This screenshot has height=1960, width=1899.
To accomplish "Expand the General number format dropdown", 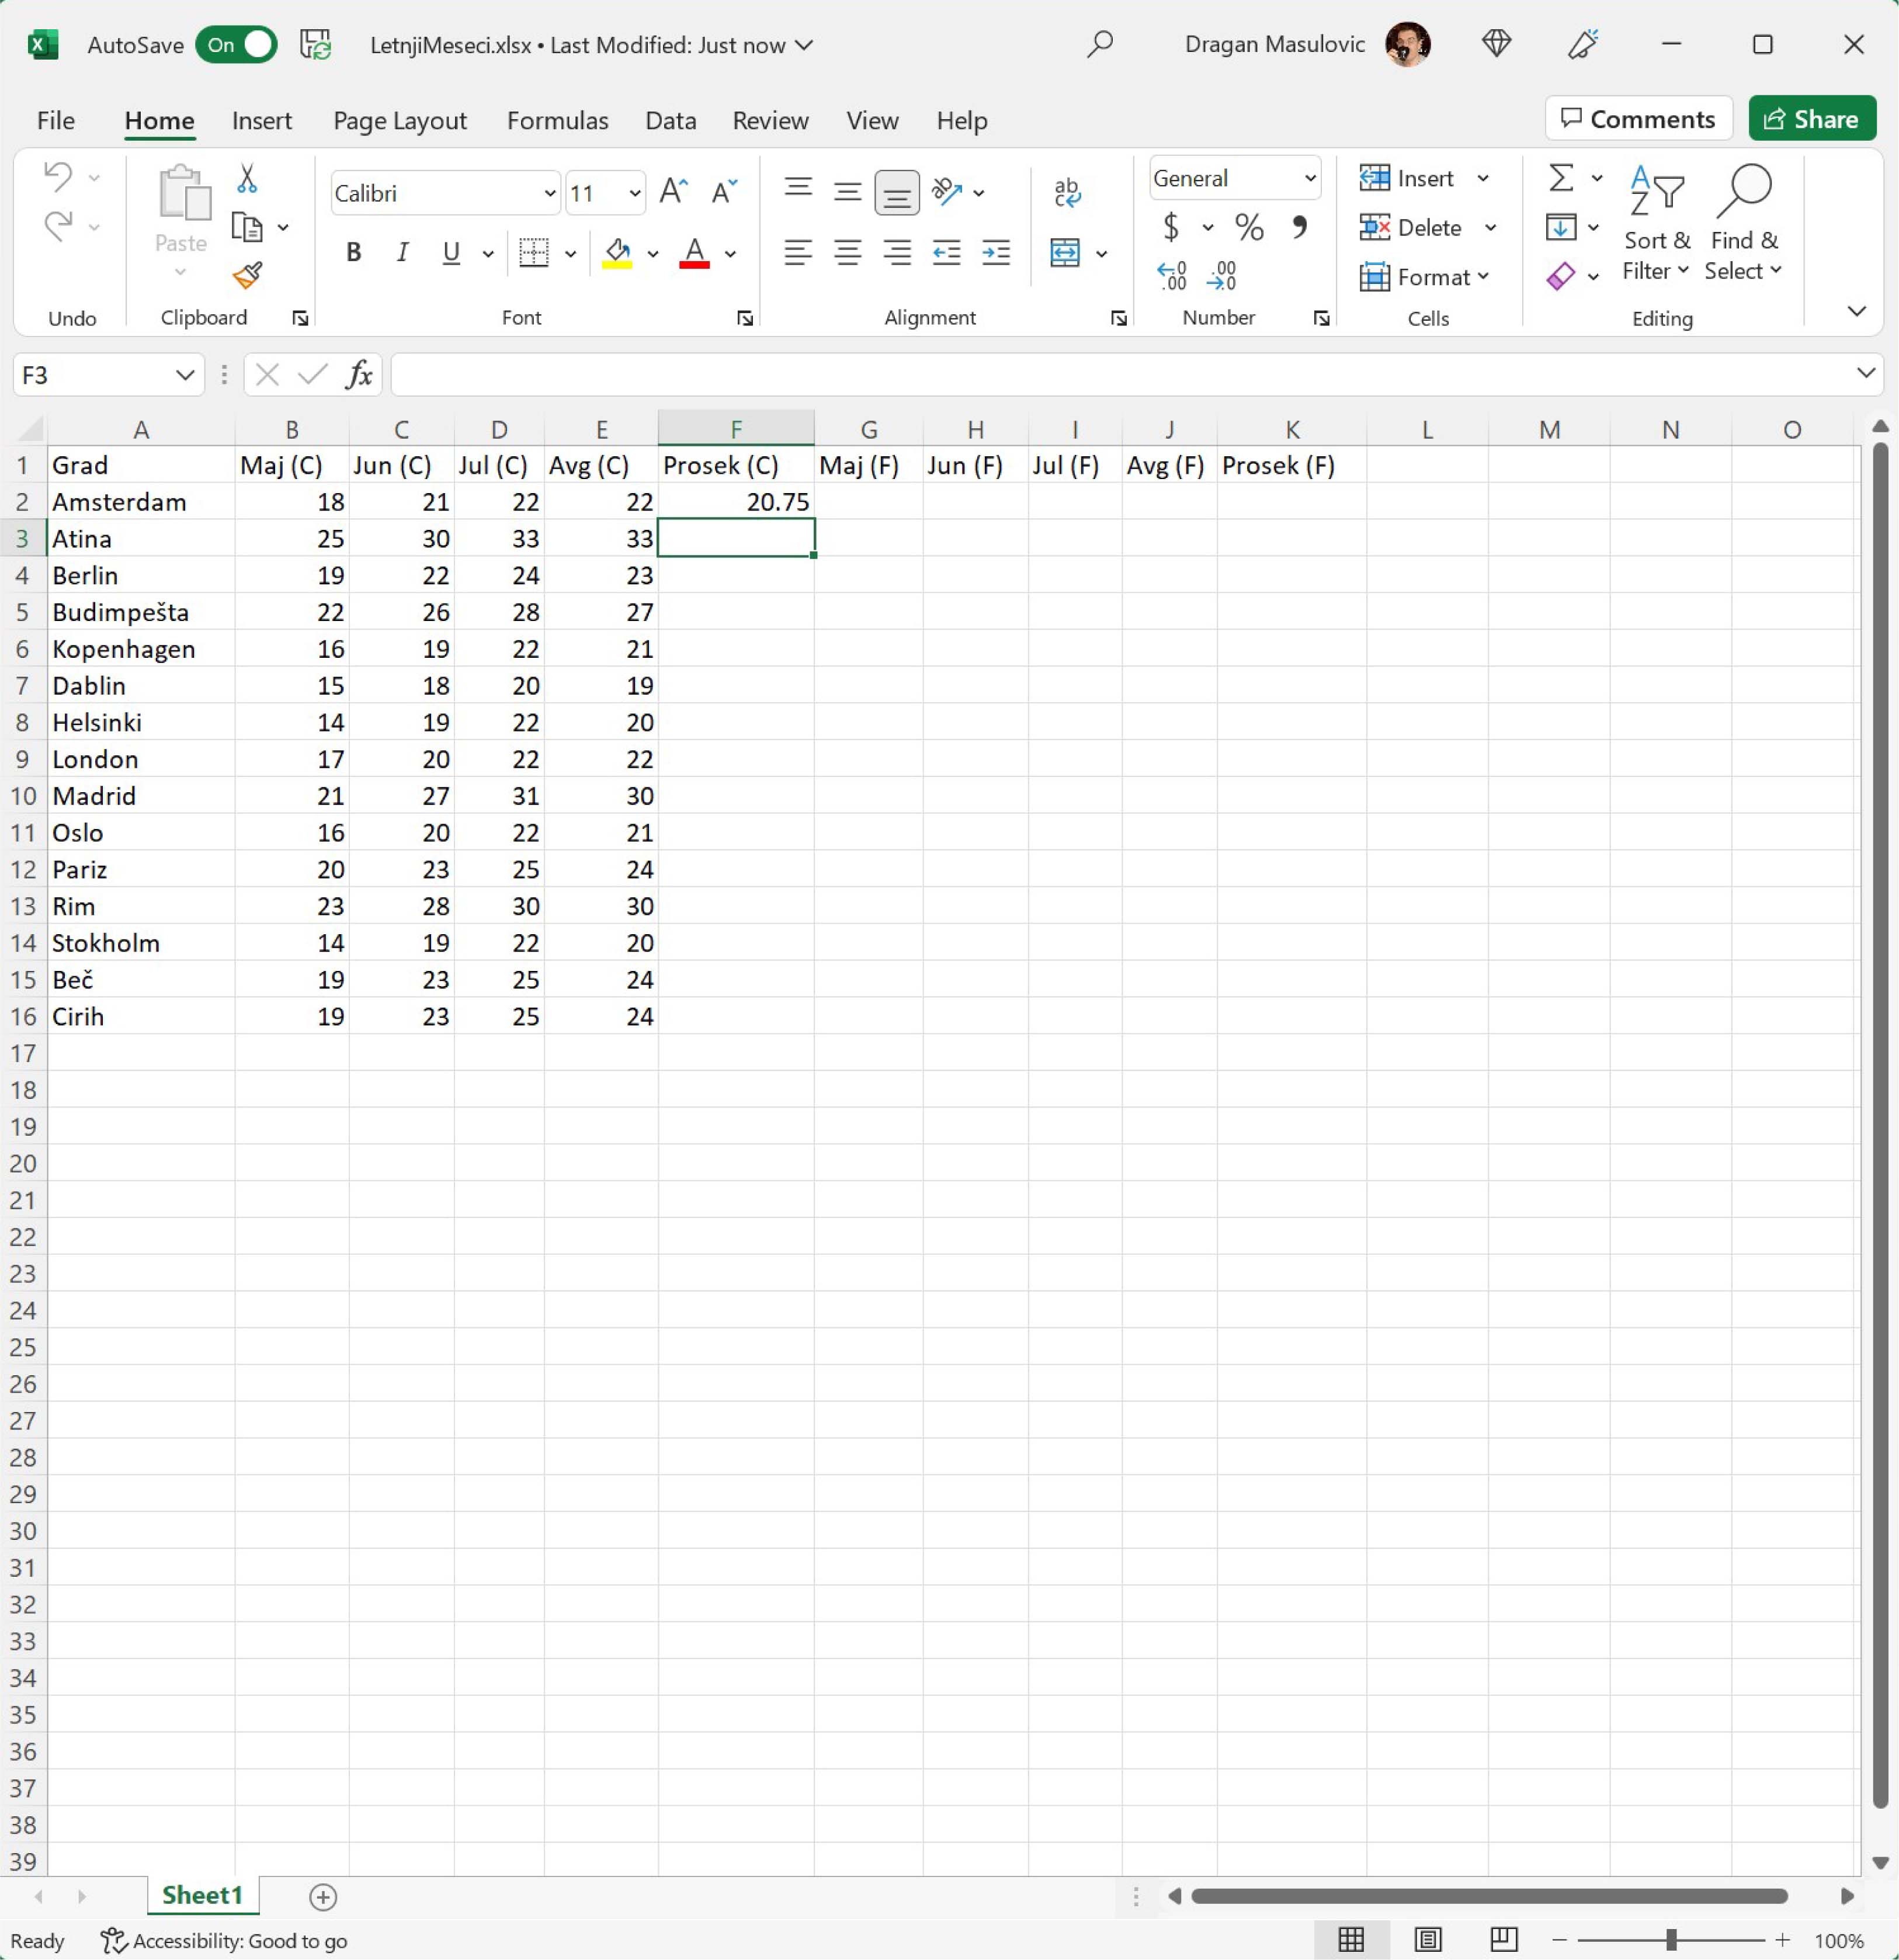I will [1309, 179].
